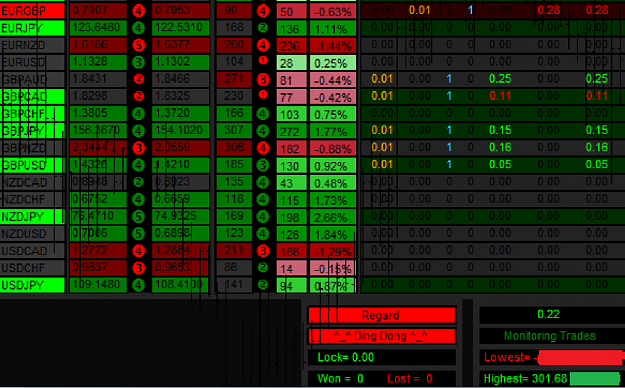This screenshot has width=625, height=388.
Task: Click the 2.66% value in NZDJPY row
Action: 333,217
